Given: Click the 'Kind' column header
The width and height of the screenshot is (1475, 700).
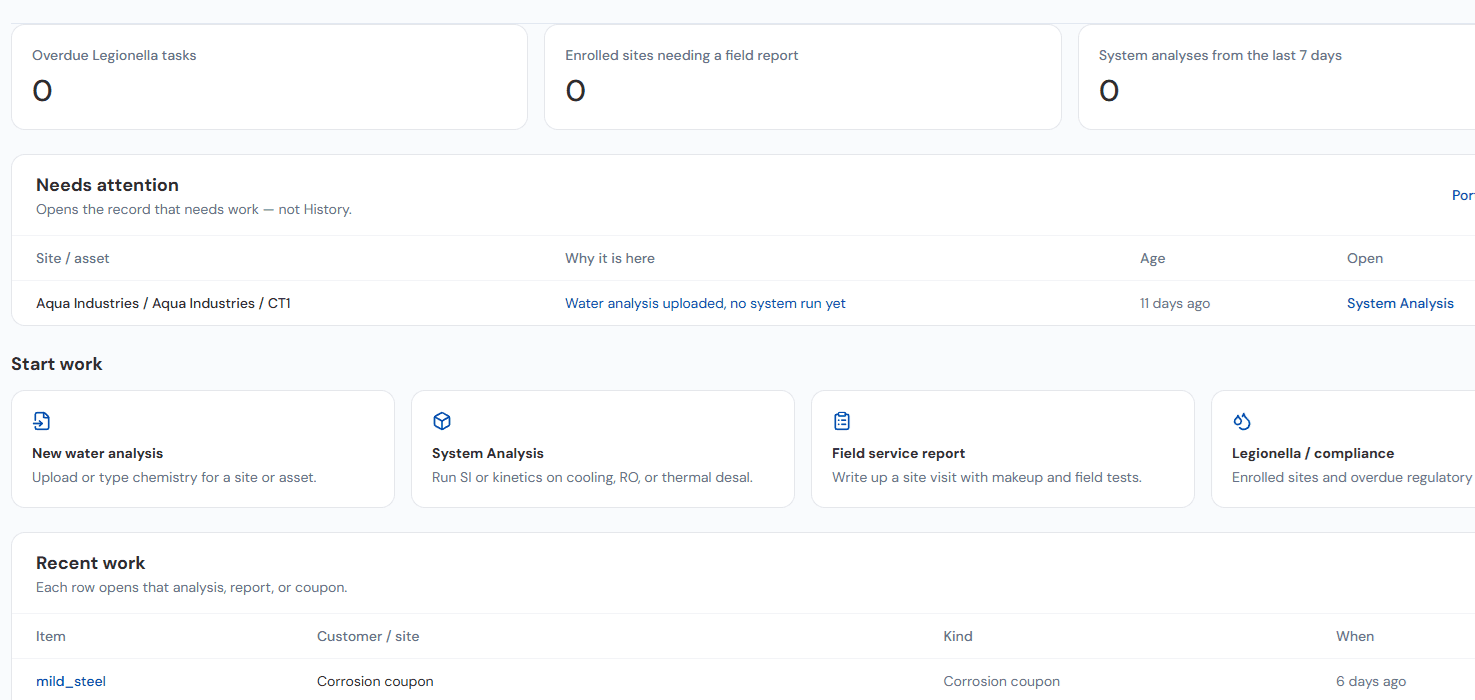Looking at the screenshot, I should pos(958,636).
